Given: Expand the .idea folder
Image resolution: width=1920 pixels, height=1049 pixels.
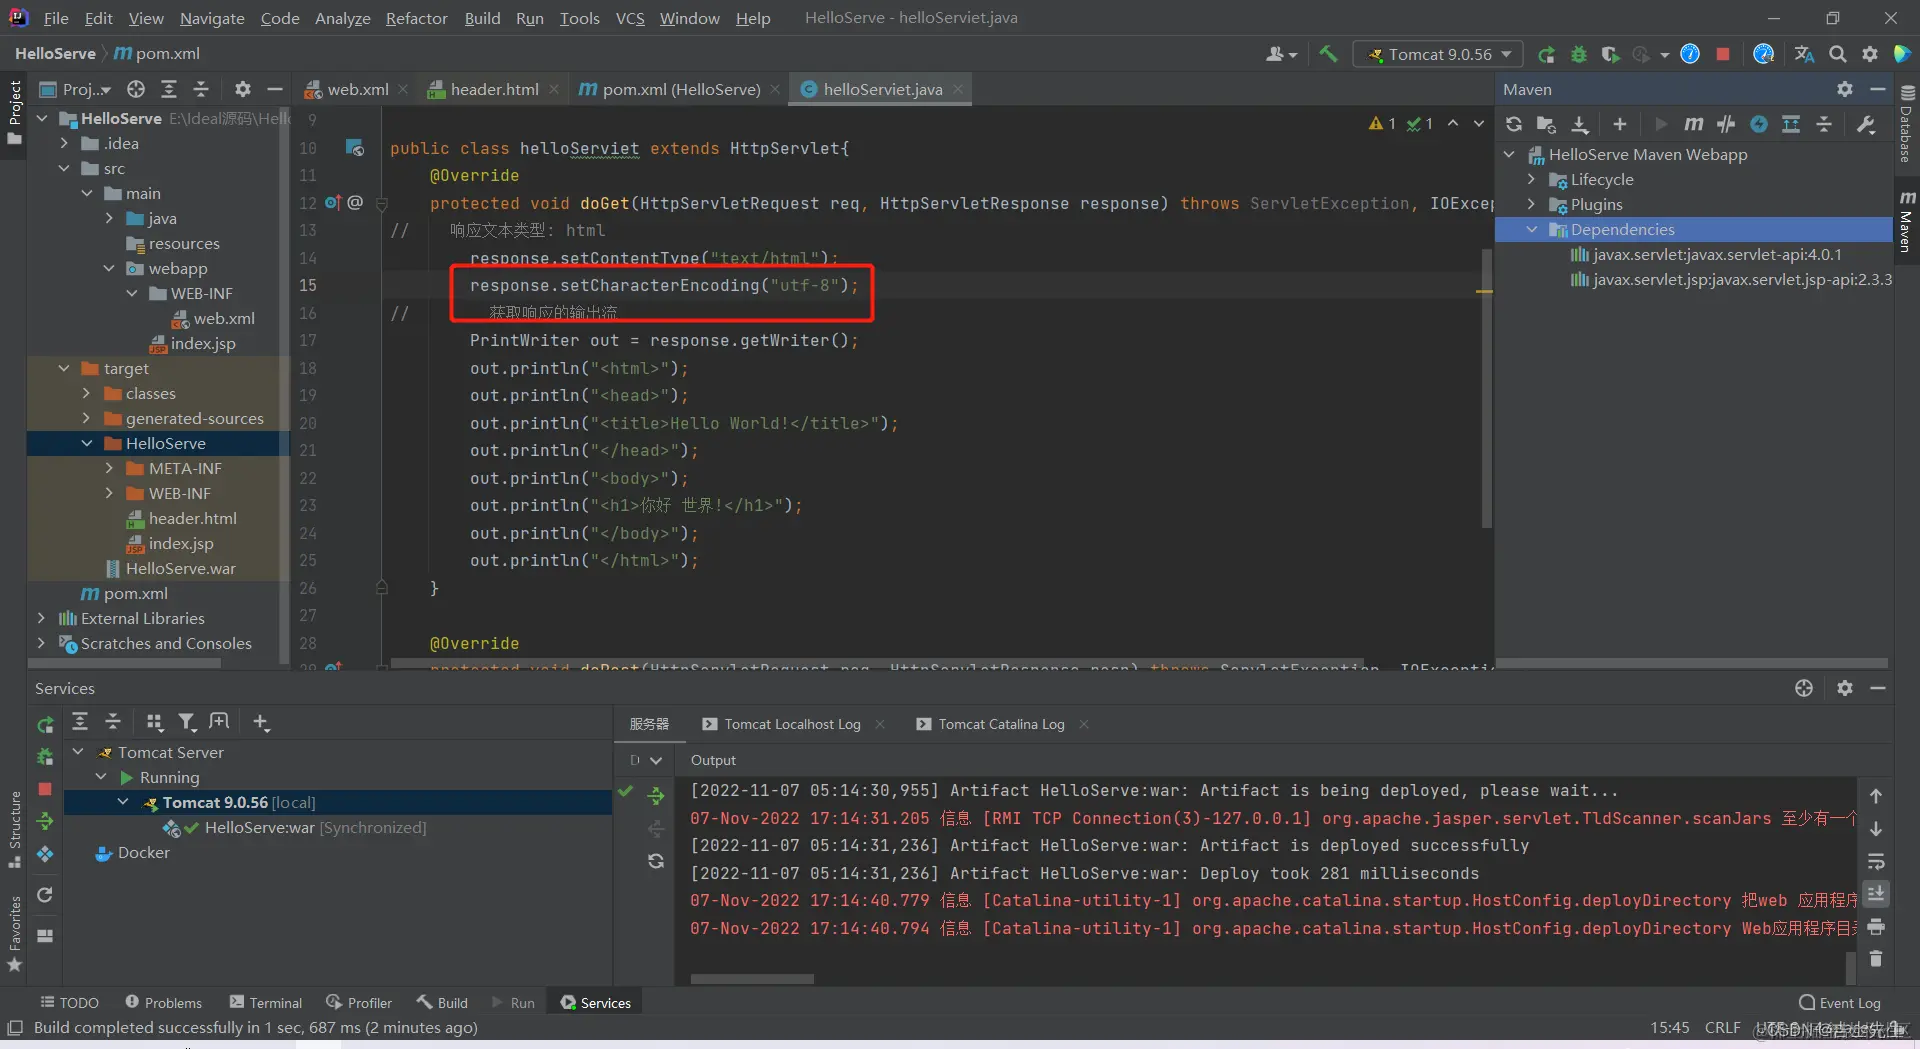Looking at the screenshot, I should pos(64,143).
